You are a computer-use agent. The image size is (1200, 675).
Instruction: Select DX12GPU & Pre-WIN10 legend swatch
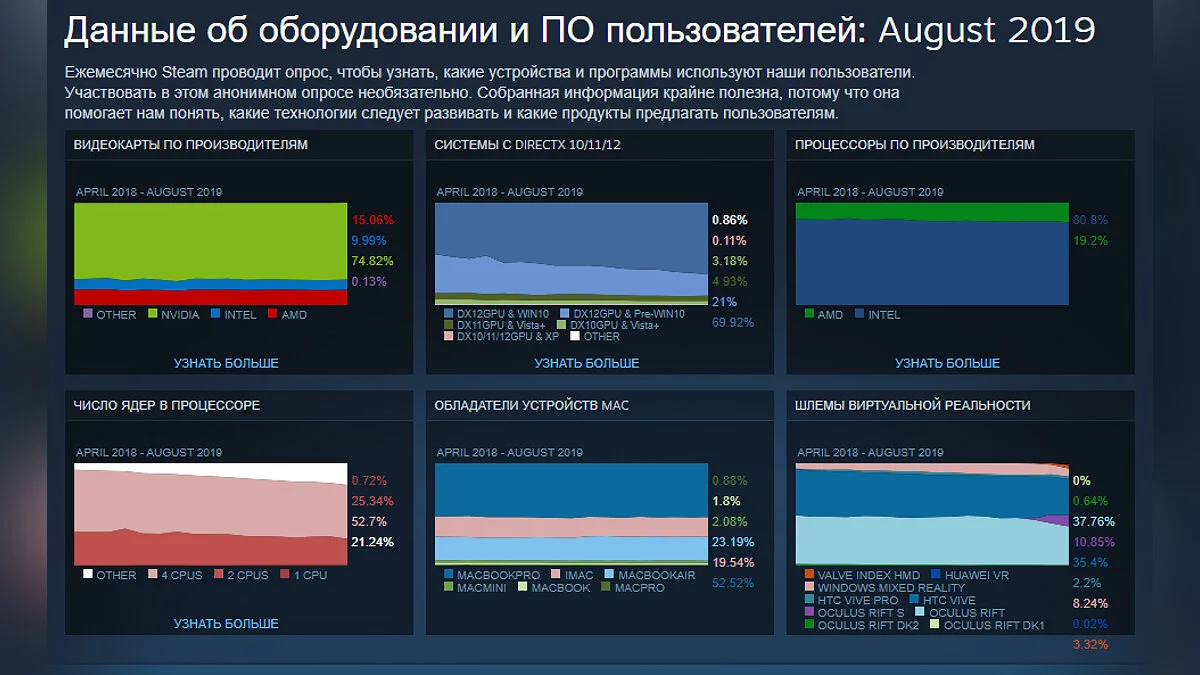pos(566,314)
